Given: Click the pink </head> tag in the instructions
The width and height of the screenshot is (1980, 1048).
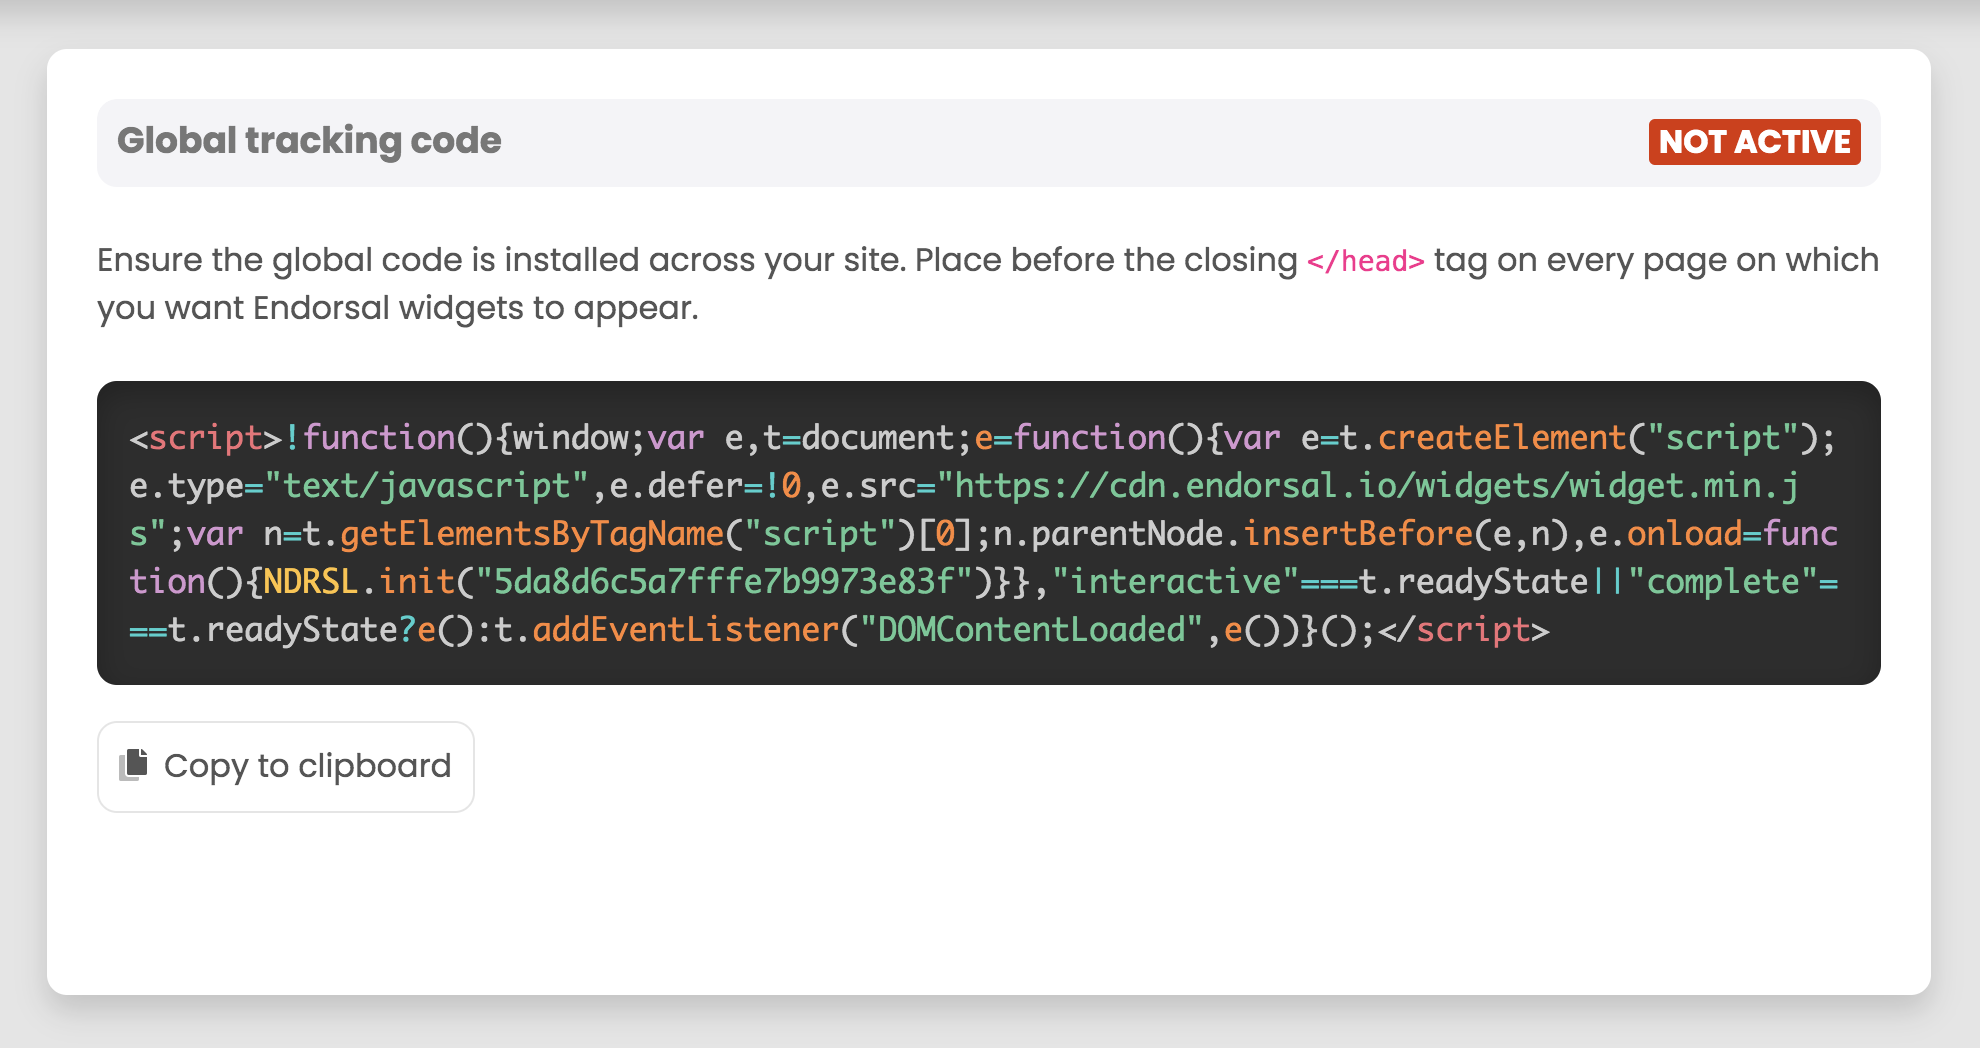Looking at the screenshot, I should coord(1365,262).
